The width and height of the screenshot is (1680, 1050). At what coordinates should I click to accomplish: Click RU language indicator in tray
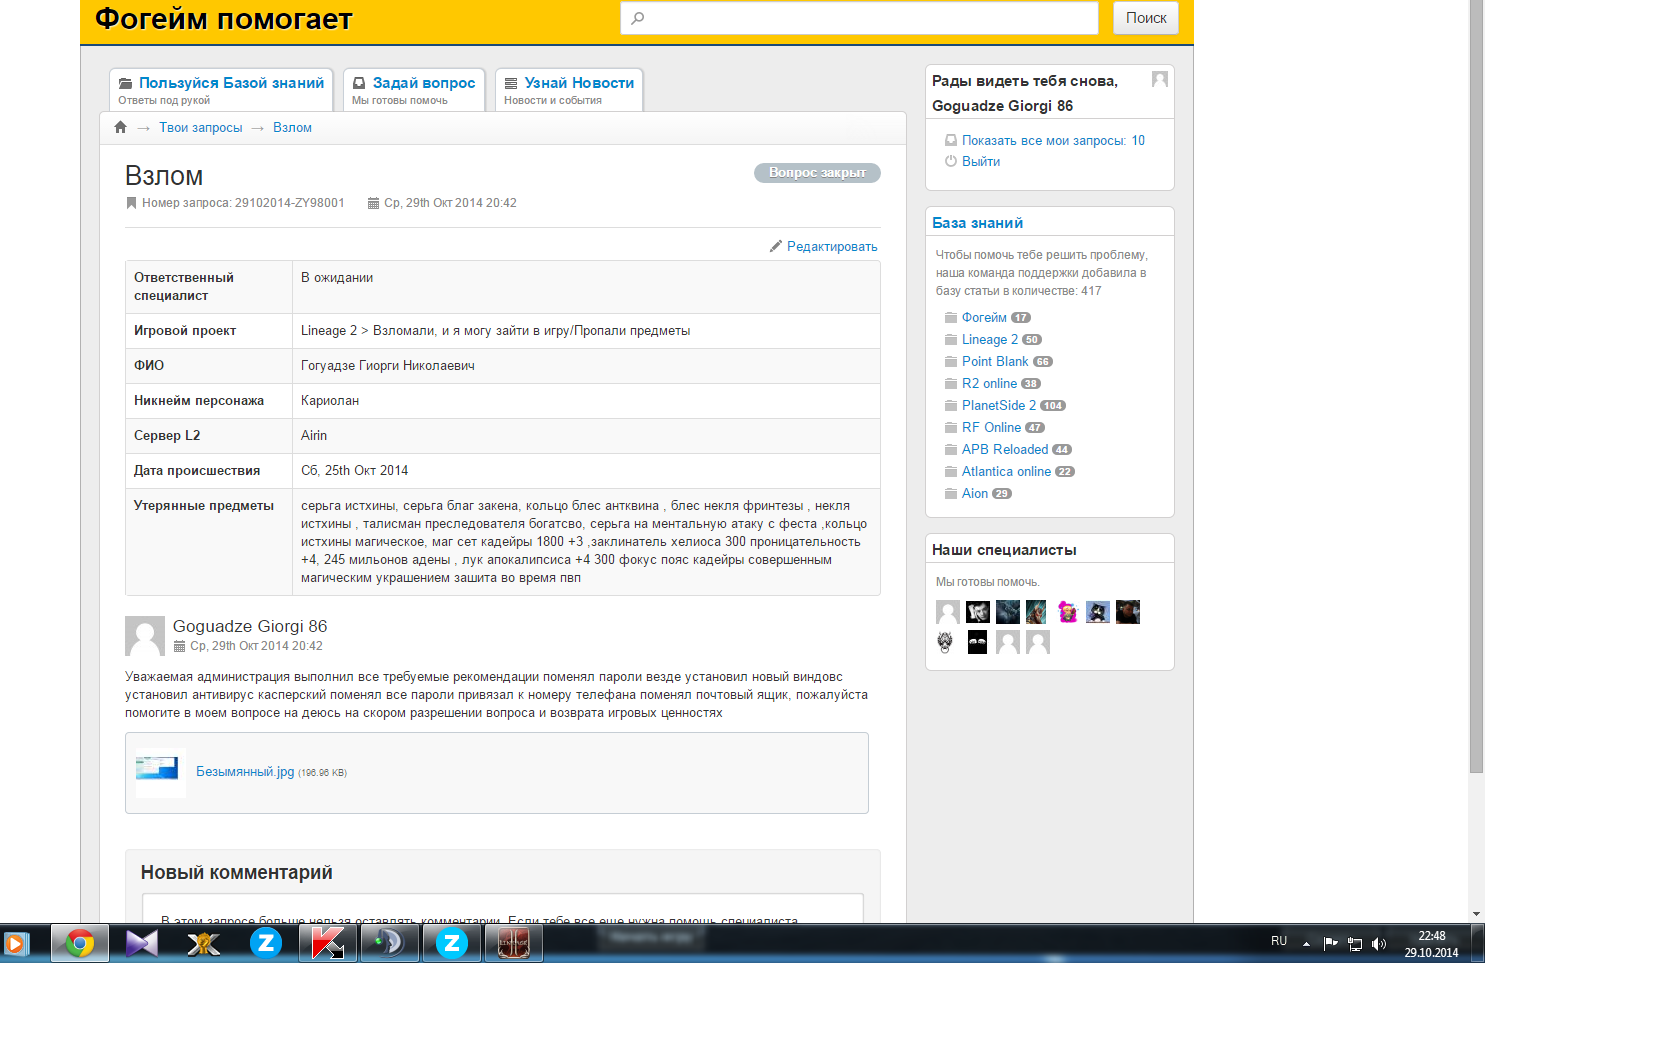pyautogui.click(x=1279, y=941)
